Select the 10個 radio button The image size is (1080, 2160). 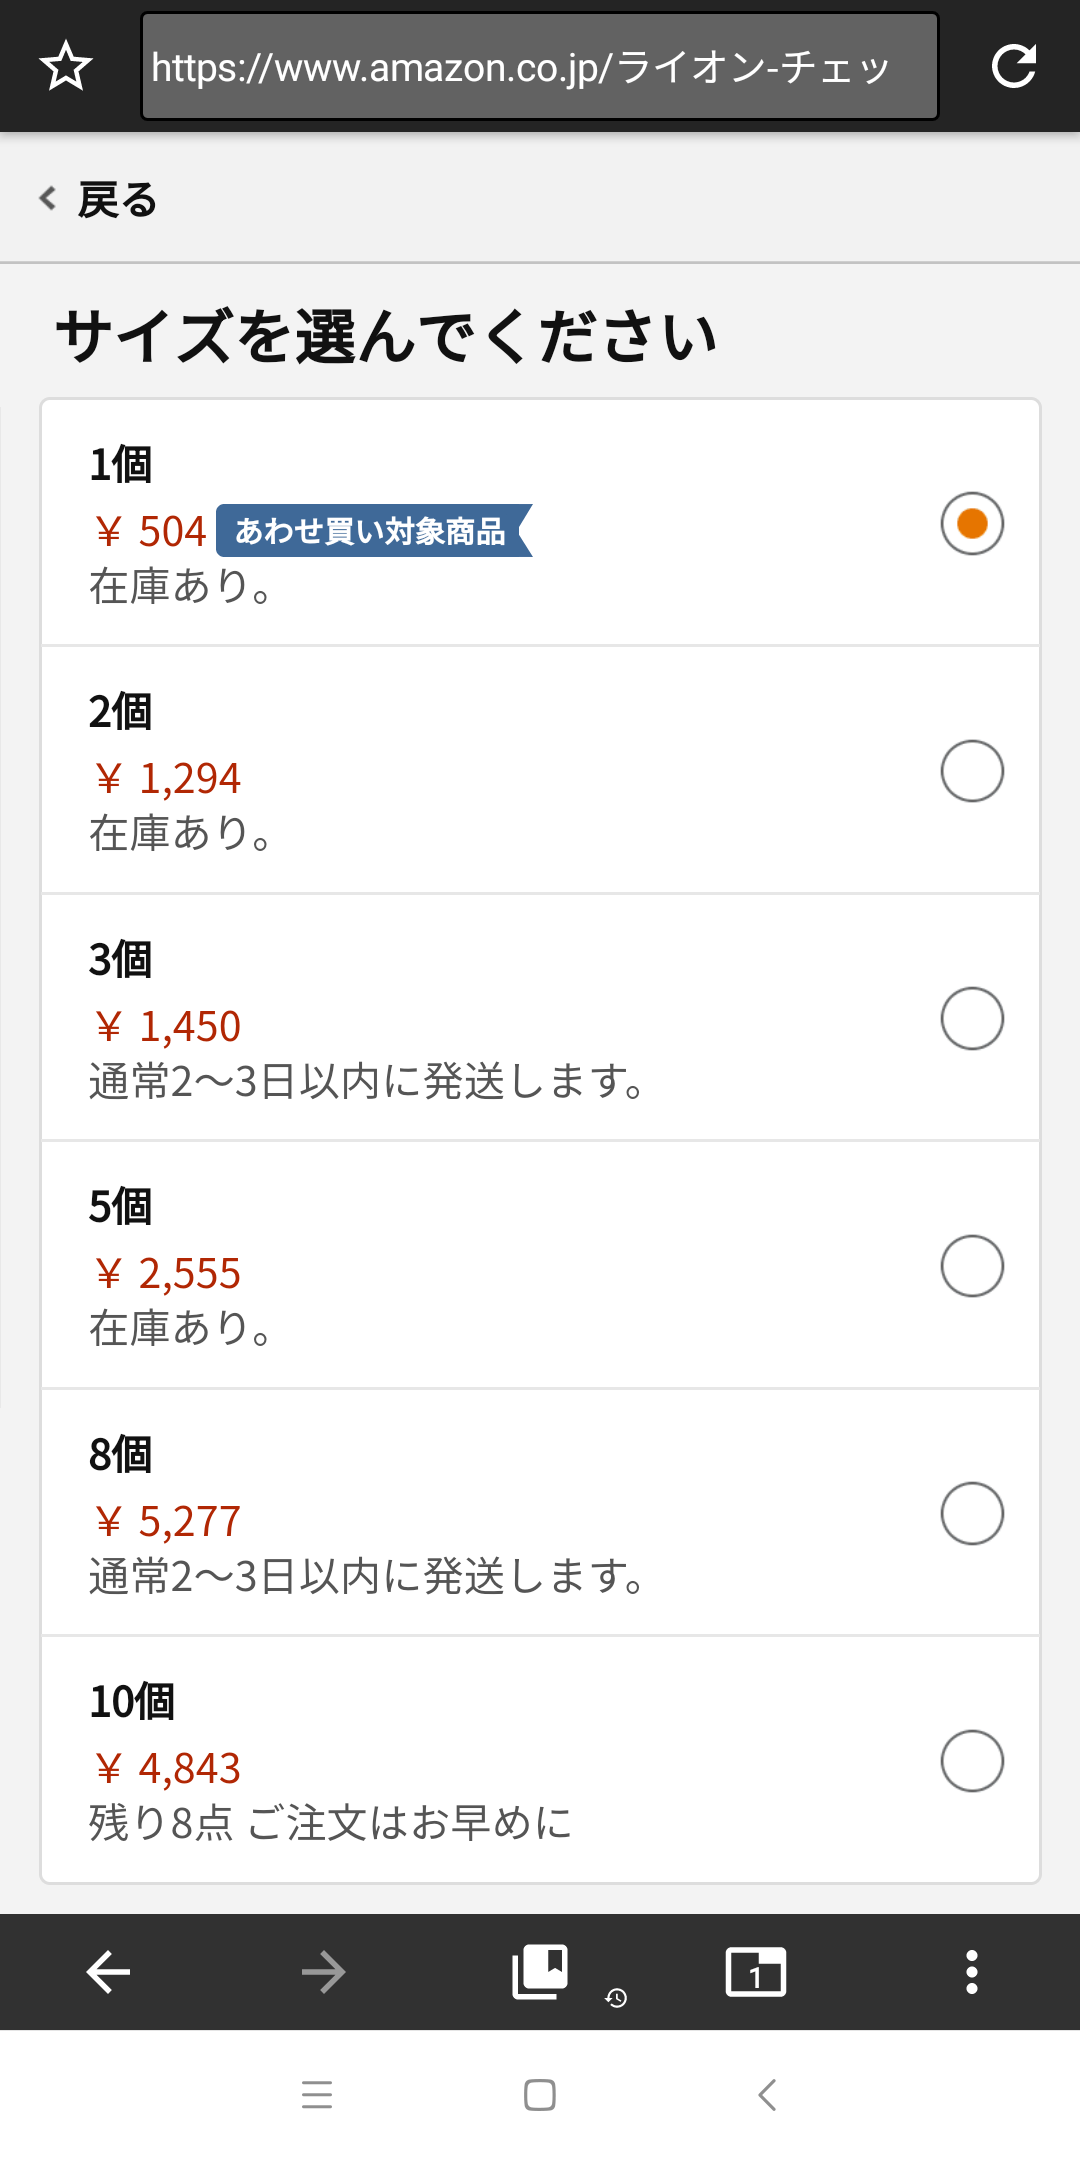(x=972, y=1761)
